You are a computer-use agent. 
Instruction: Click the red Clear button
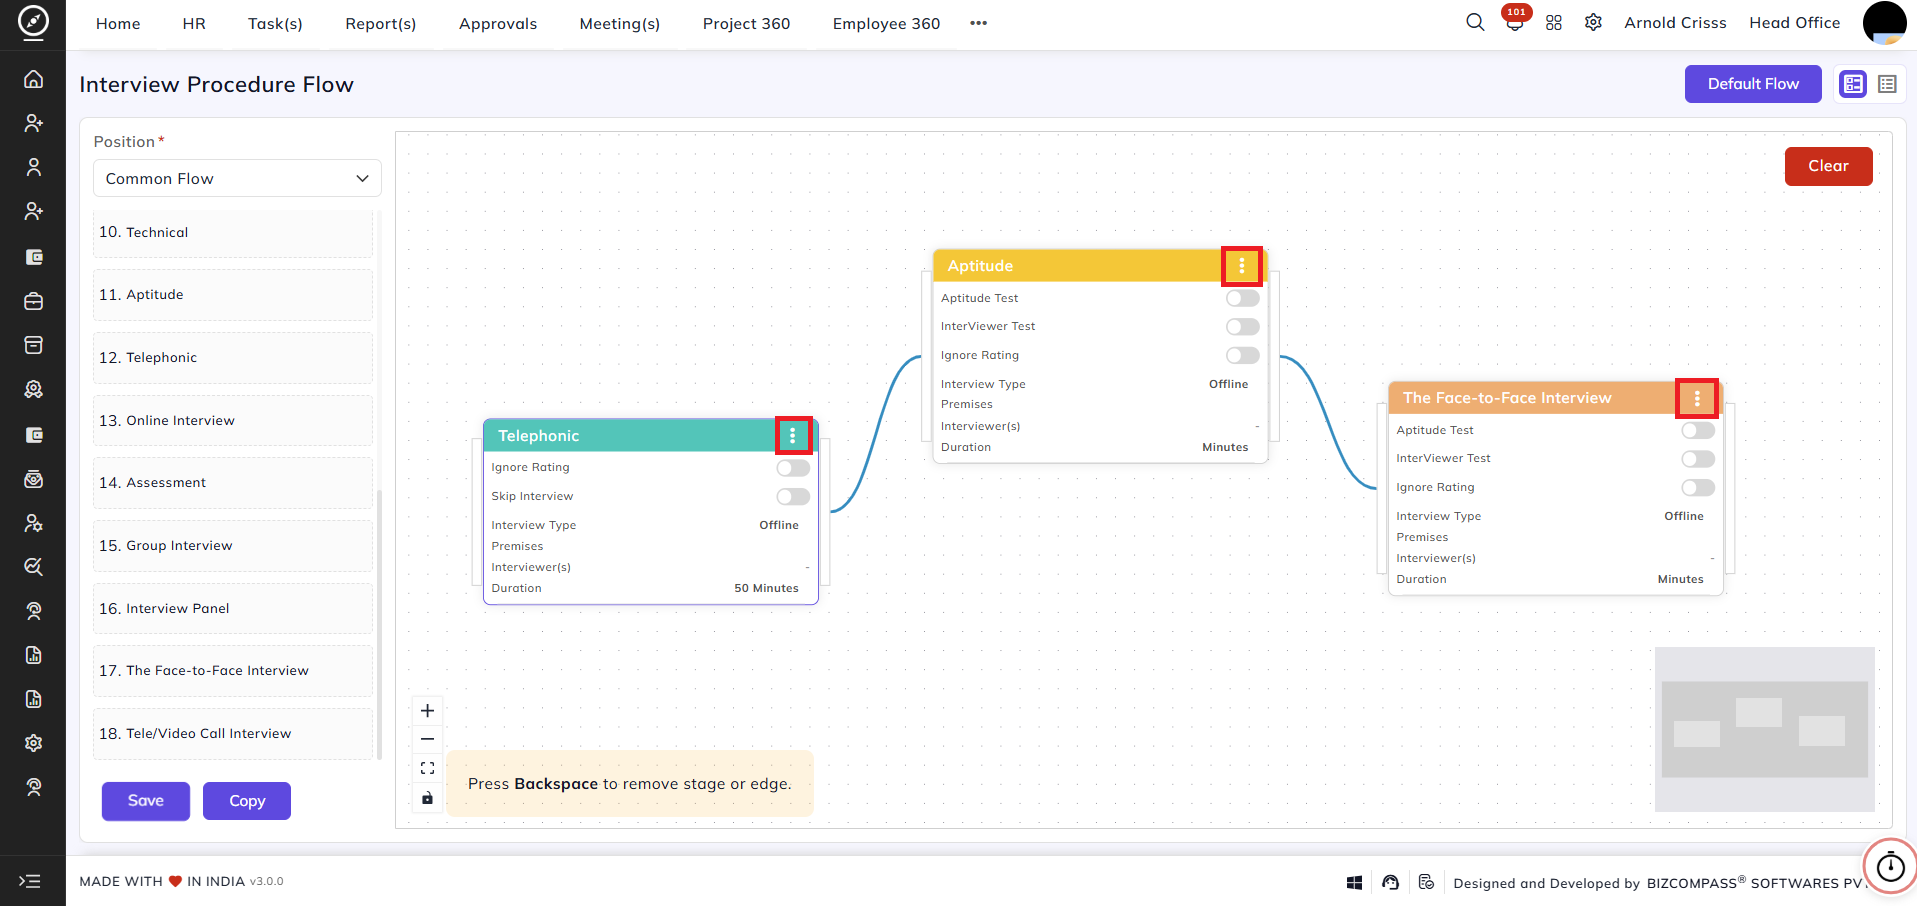[x=1828, y=166]
